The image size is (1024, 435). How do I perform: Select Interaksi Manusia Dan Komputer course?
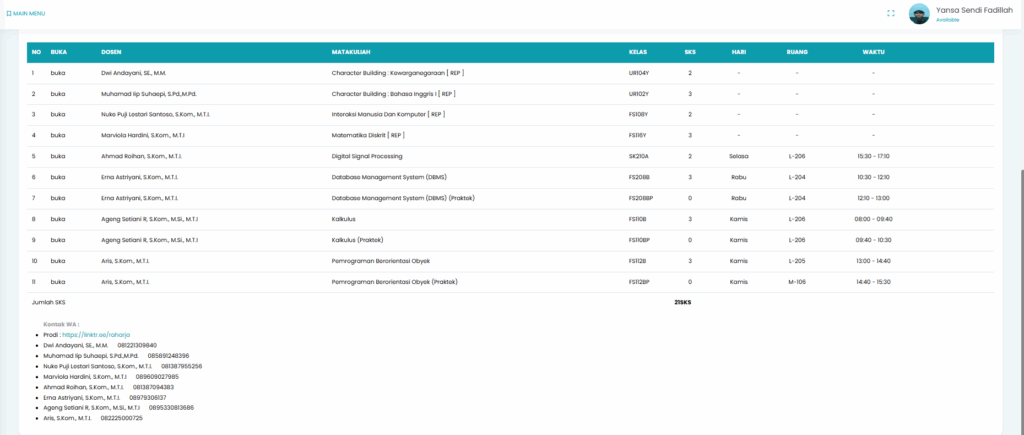coord(387,114)
